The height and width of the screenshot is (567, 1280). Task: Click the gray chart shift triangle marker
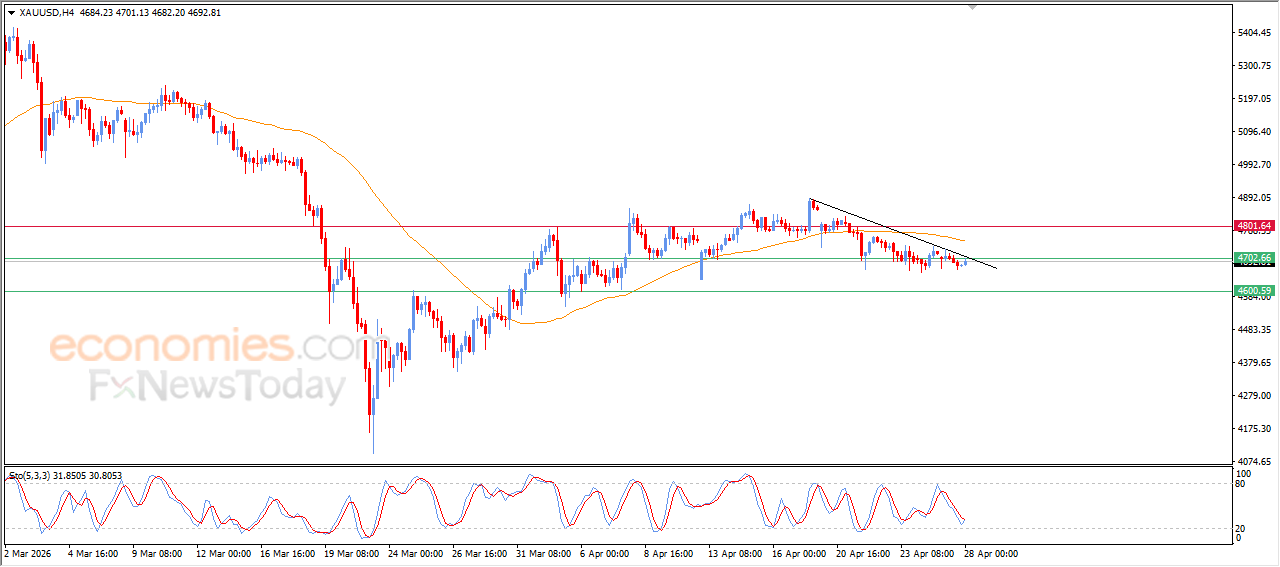click(972, 7)
